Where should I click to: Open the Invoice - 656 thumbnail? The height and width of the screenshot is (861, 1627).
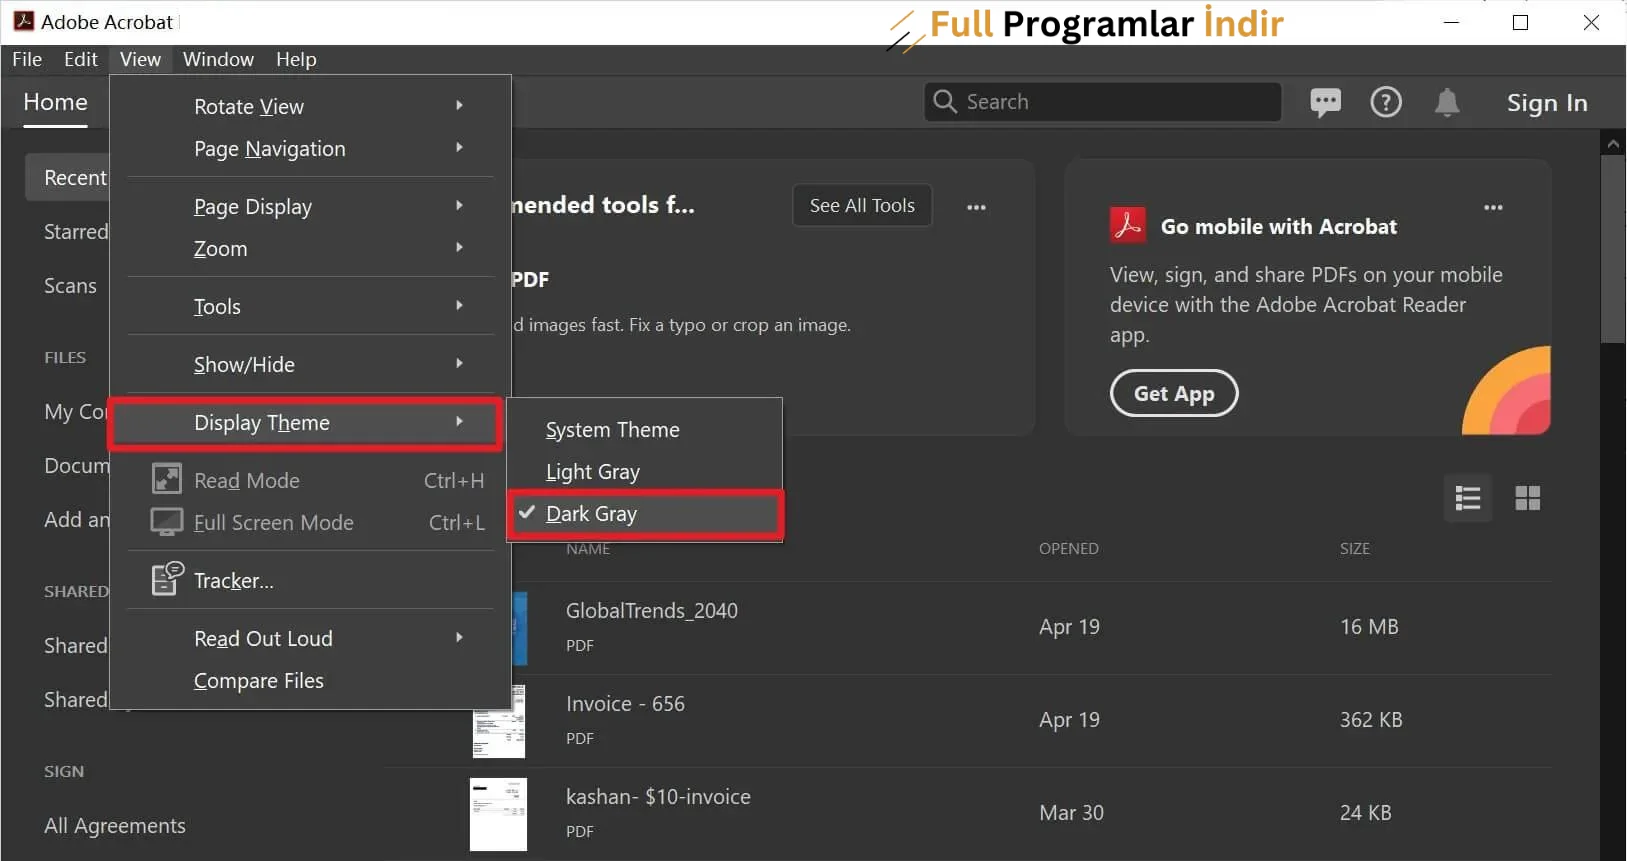point(499,721)
